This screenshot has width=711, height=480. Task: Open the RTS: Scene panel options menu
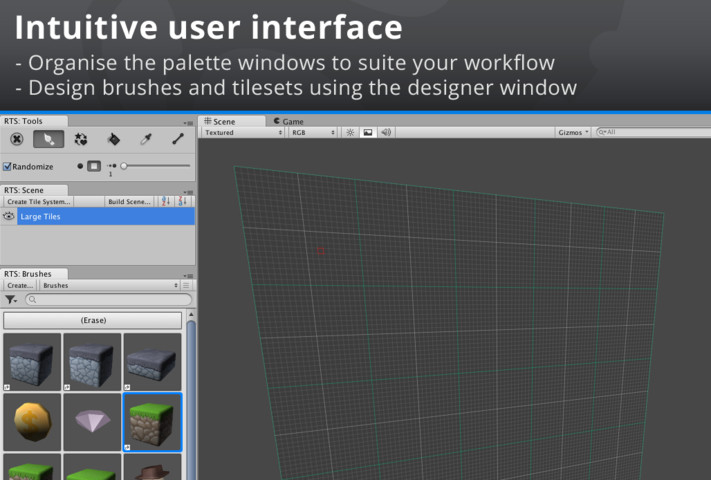tap(189, 192)
